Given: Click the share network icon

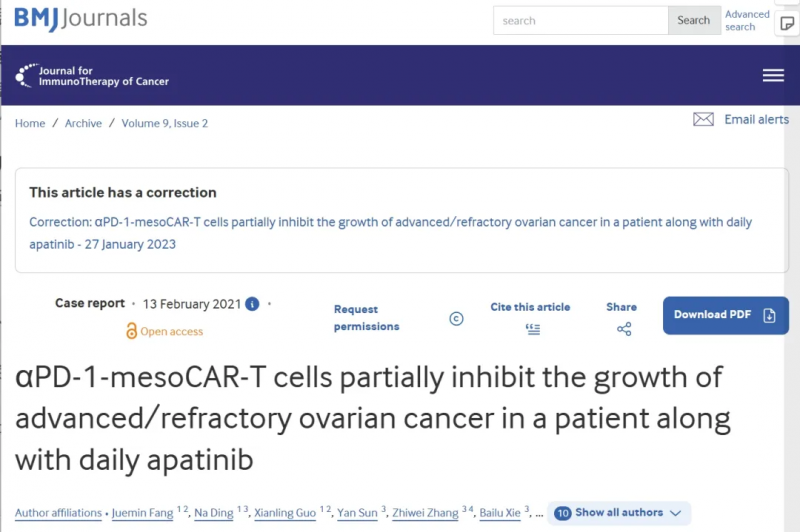Looking at the screenshot, I should pos(624,329).
